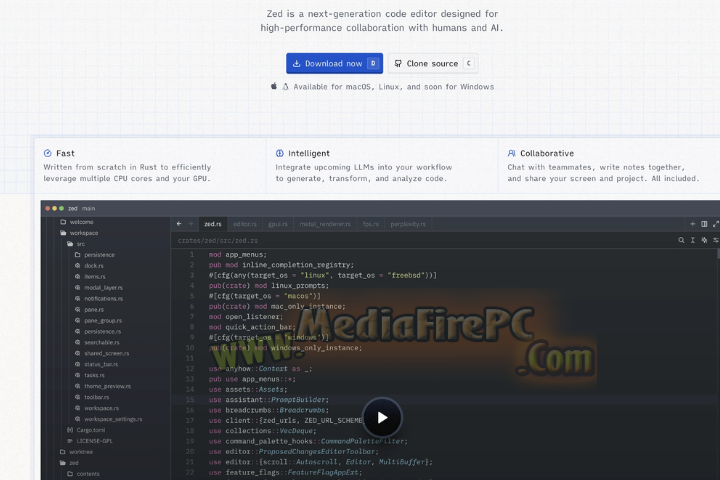
Task: Click the zoom pane expand icon
Action: 715,224
